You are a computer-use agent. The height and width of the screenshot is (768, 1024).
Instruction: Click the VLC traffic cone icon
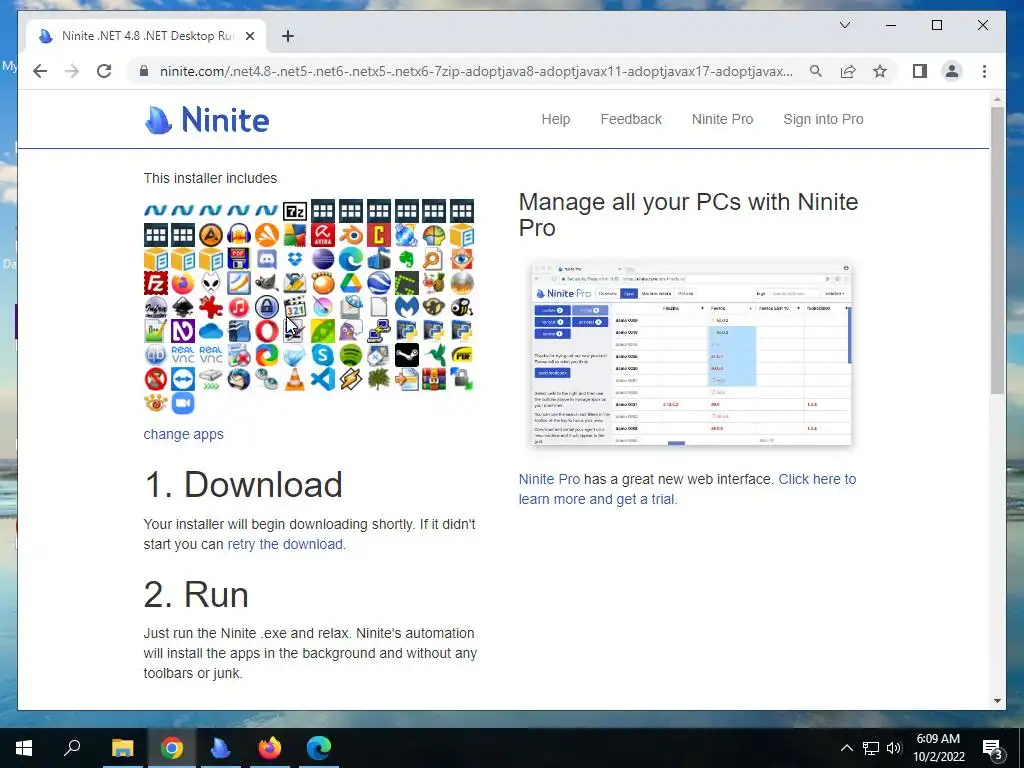click(x=295, y=379)
